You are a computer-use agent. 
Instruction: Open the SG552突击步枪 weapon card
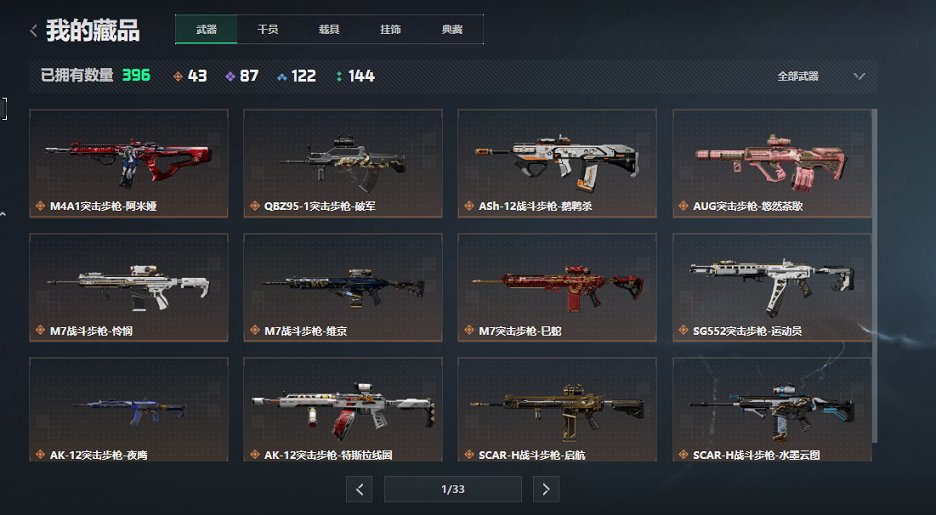pyautogui.click(x=771, y=288)
